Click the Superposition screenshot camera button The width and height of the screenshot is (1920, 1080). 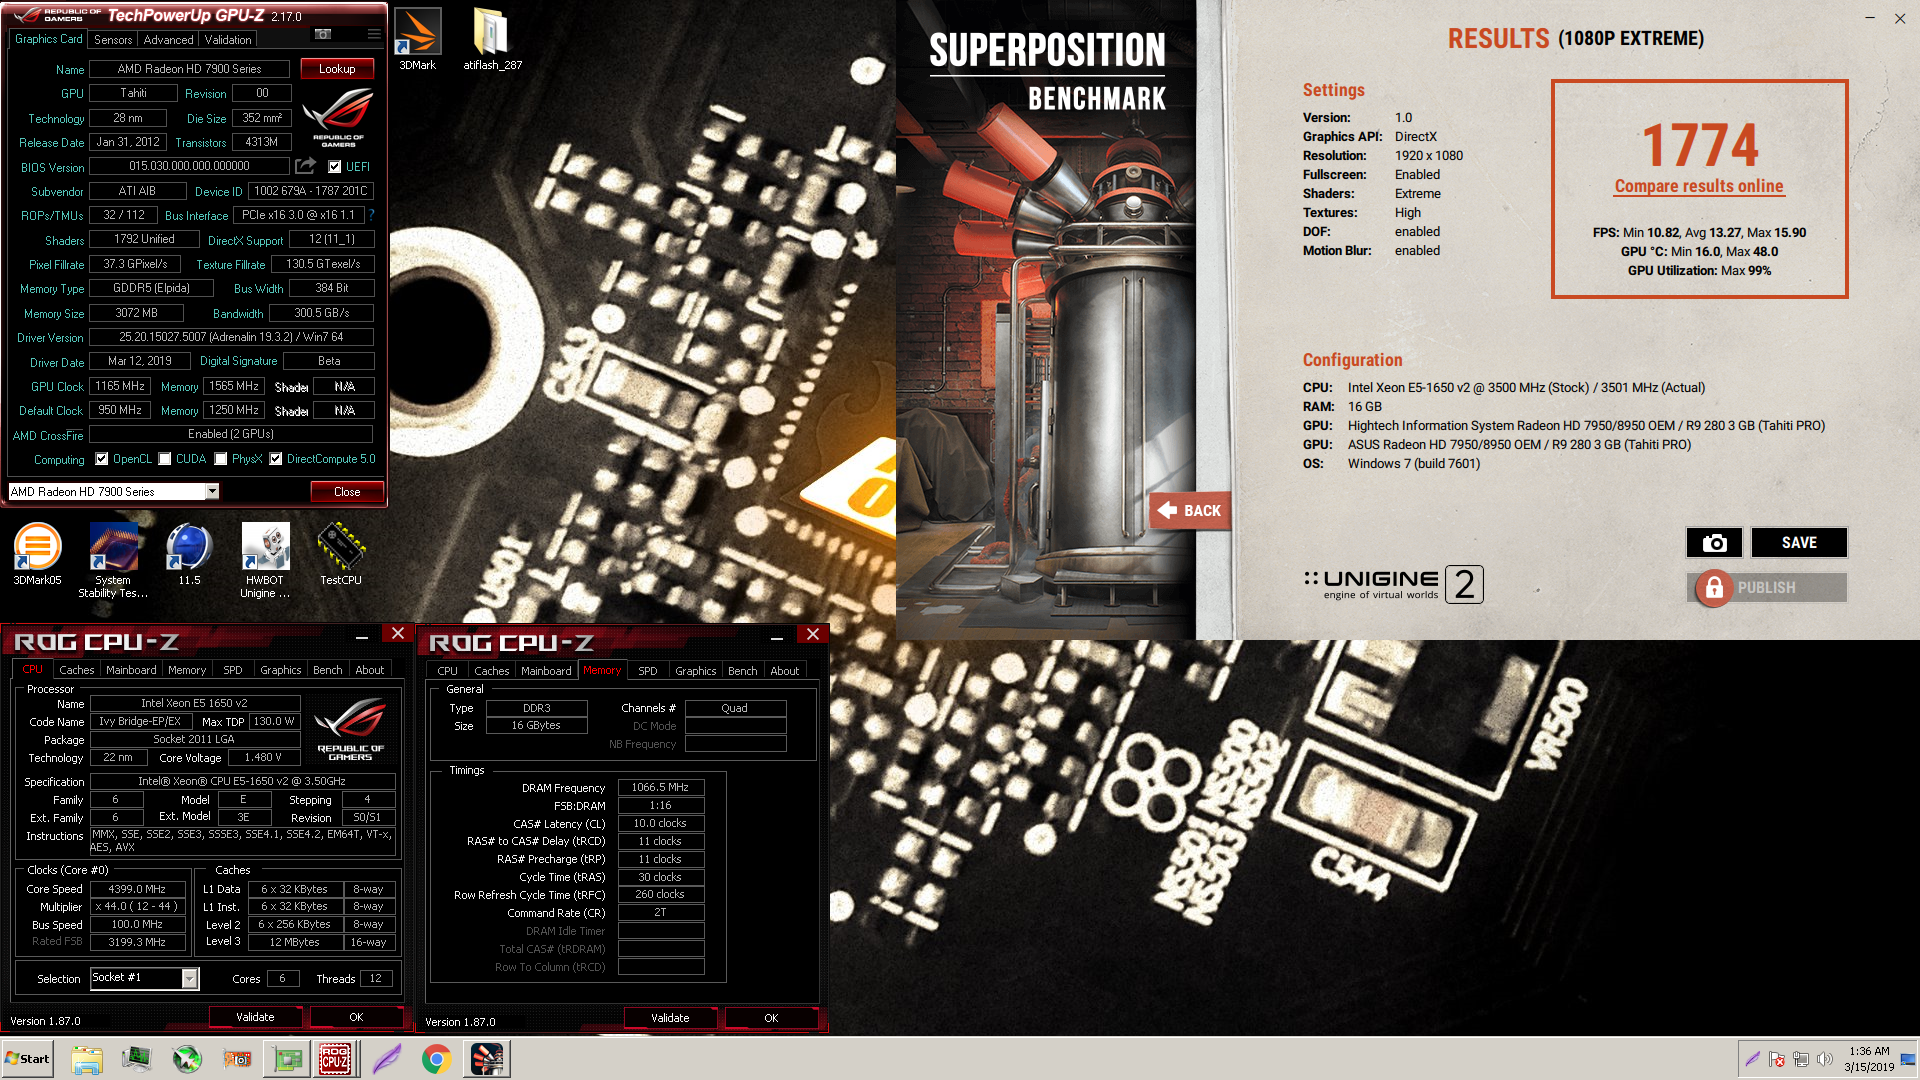[1714, 542]
